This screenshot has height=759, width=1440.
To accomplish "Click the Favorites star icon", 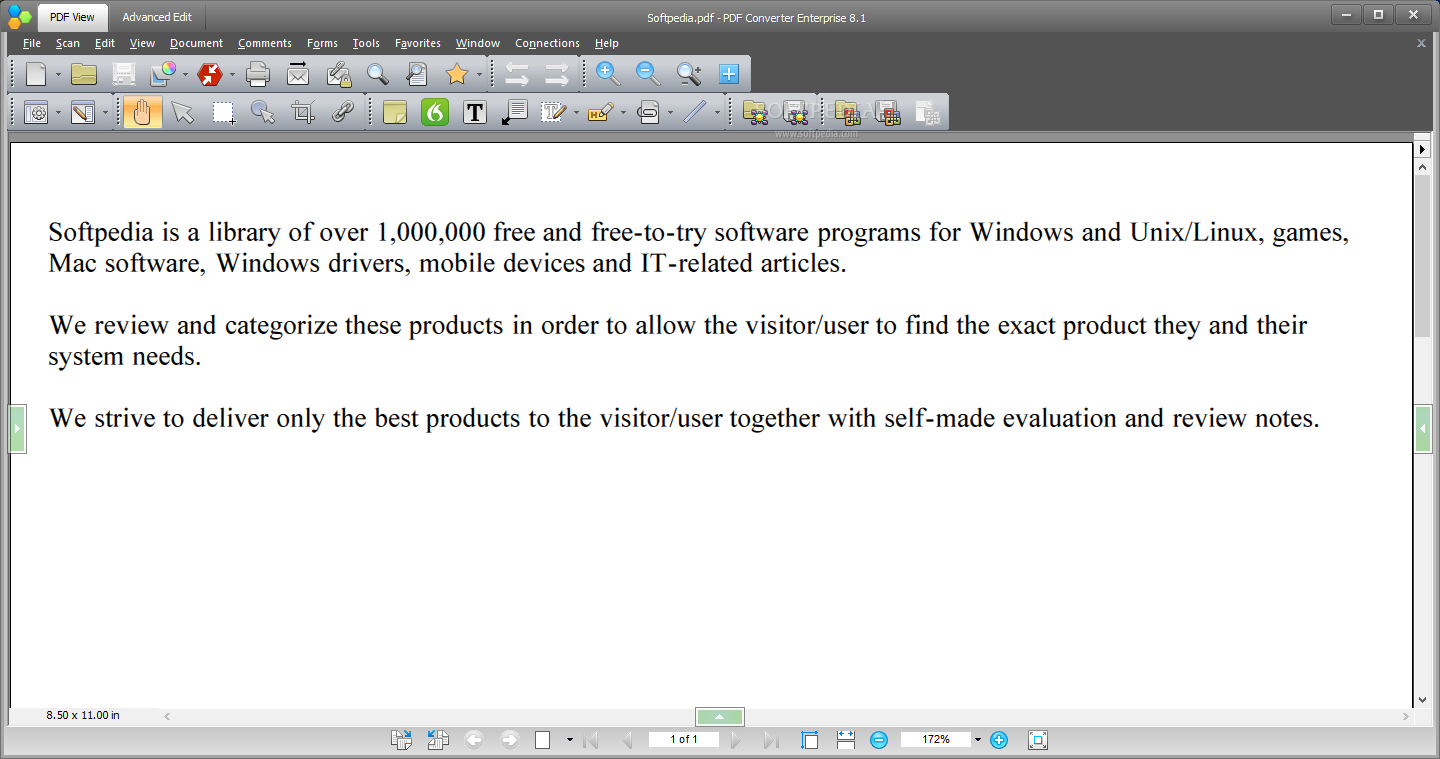I will coord(457,73).
